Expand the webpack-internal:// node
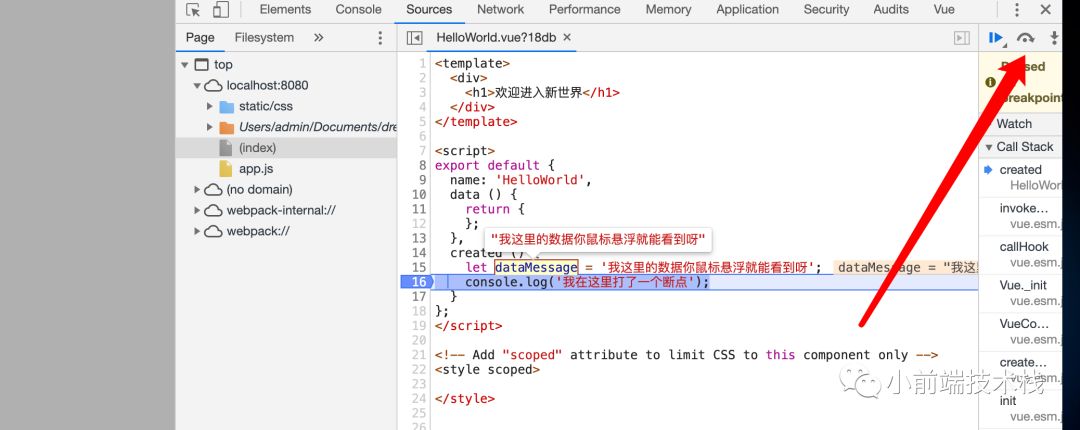 point(197,210)
